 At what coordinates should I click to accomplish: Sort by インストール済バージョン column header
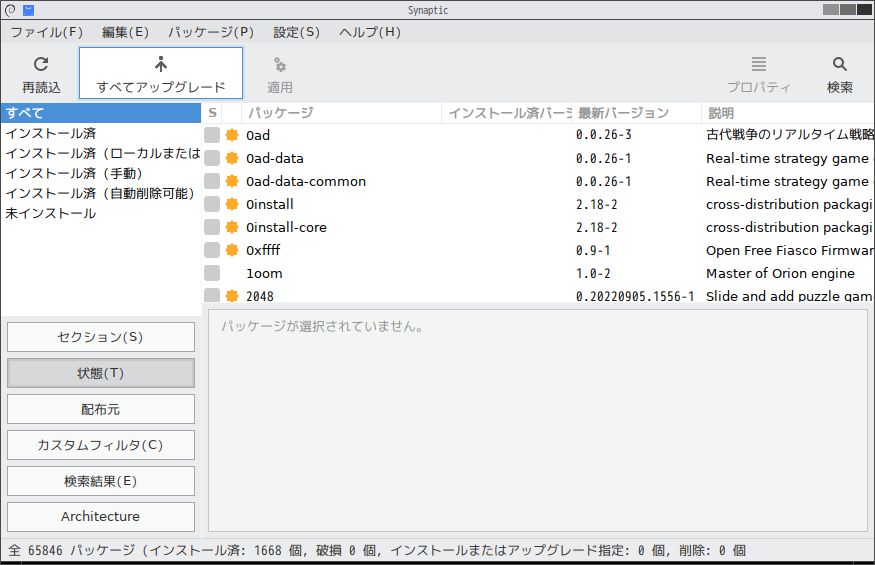click(507, 113)
